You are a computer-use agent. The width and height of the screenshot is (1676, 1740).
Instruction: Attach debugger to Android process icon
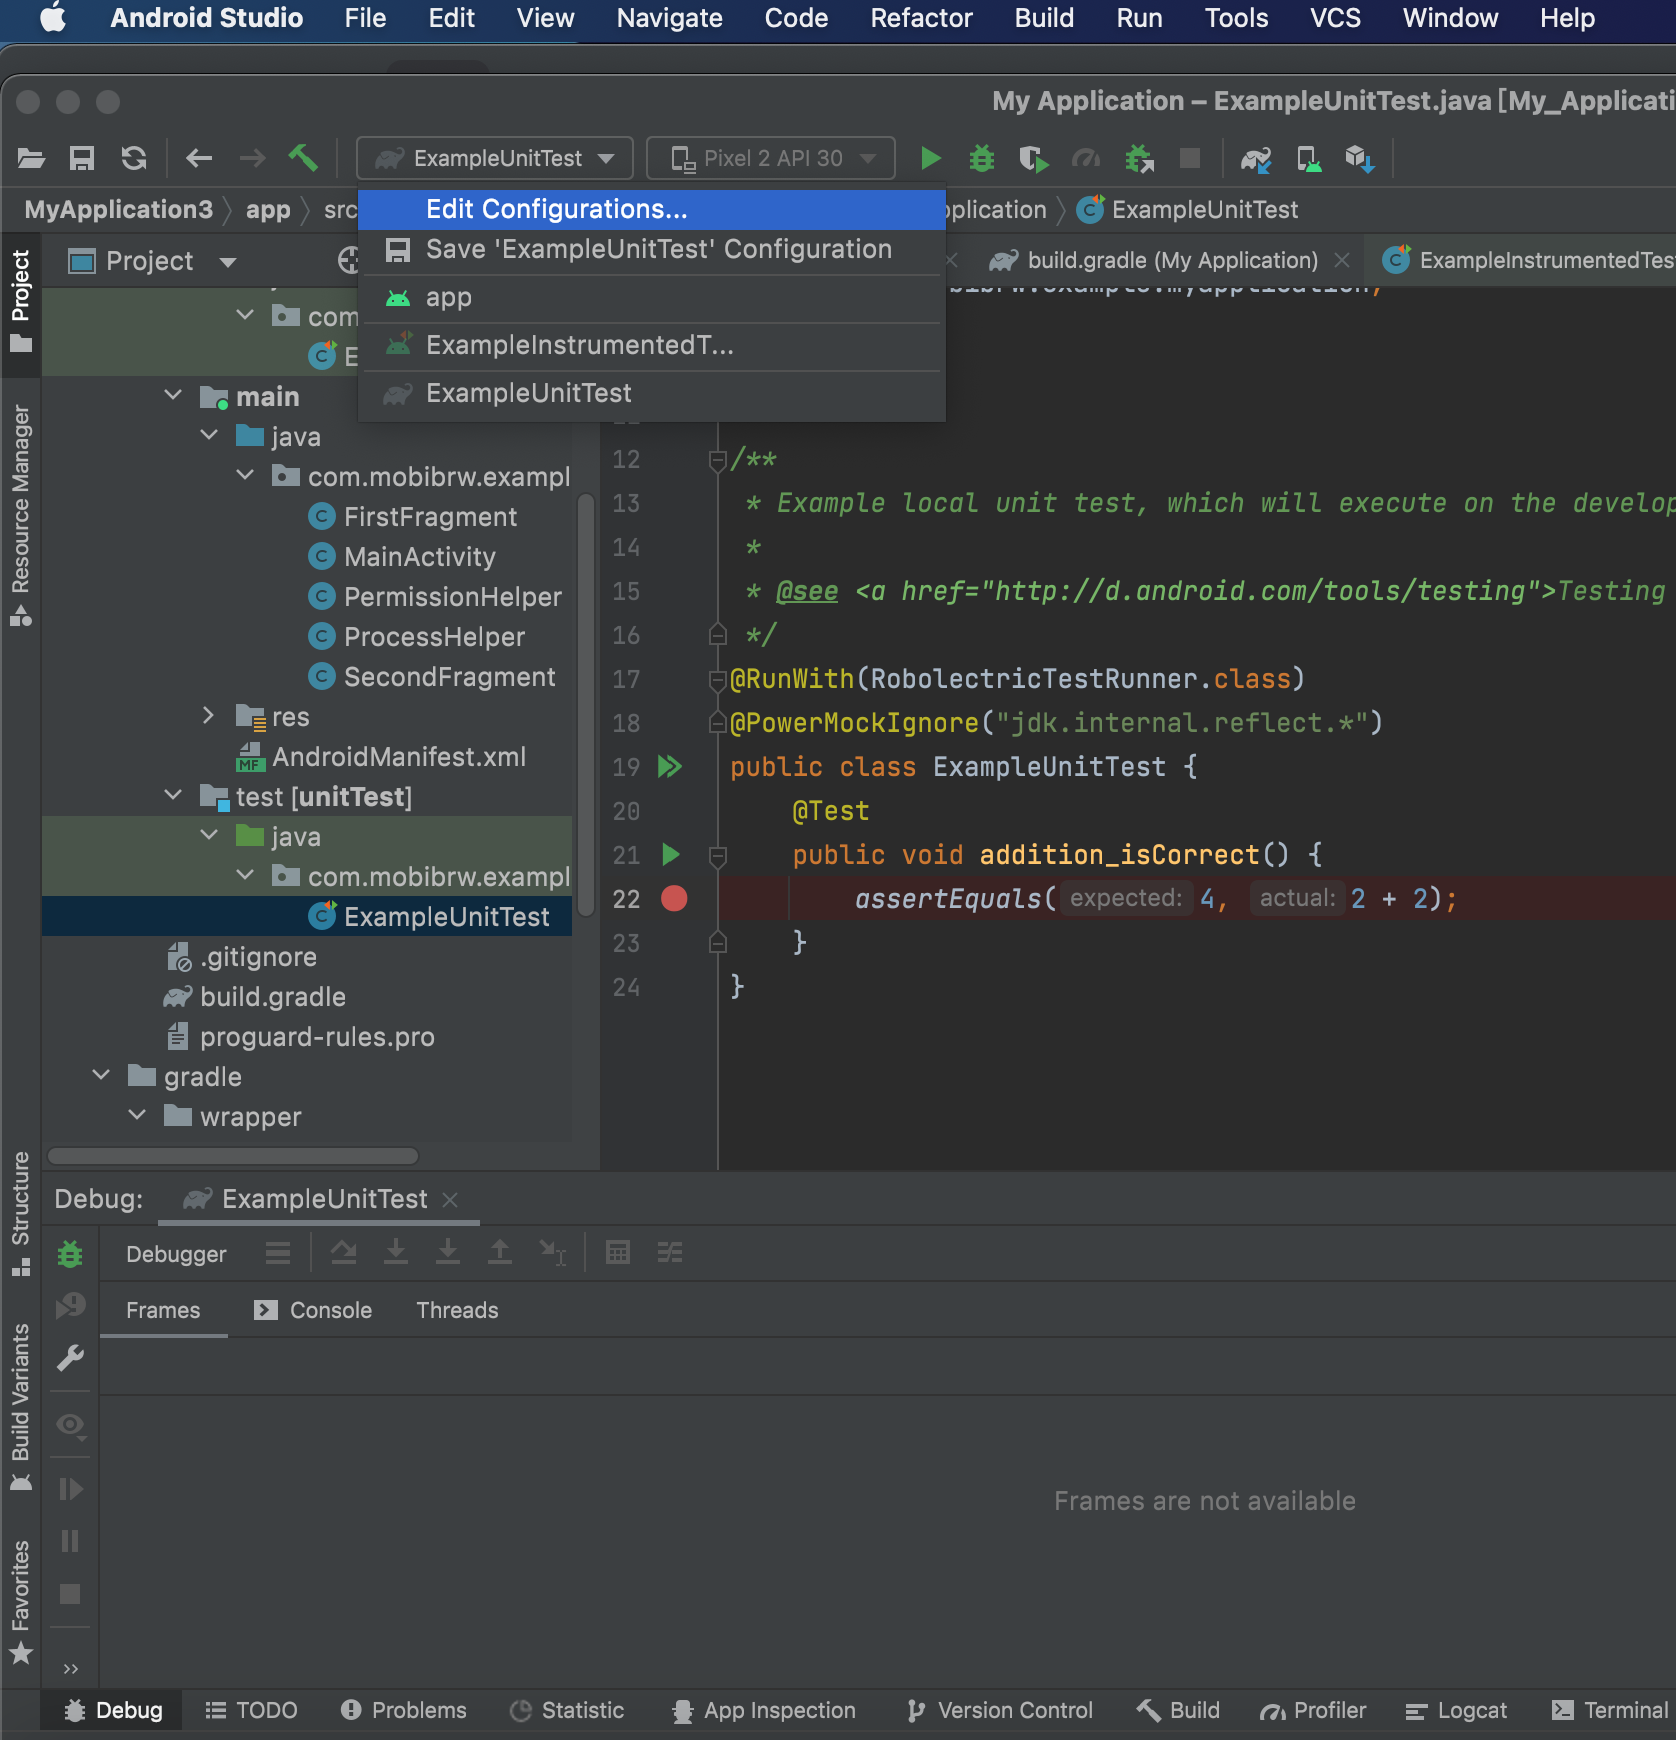pyautogui.click(x=1139, y=158)
